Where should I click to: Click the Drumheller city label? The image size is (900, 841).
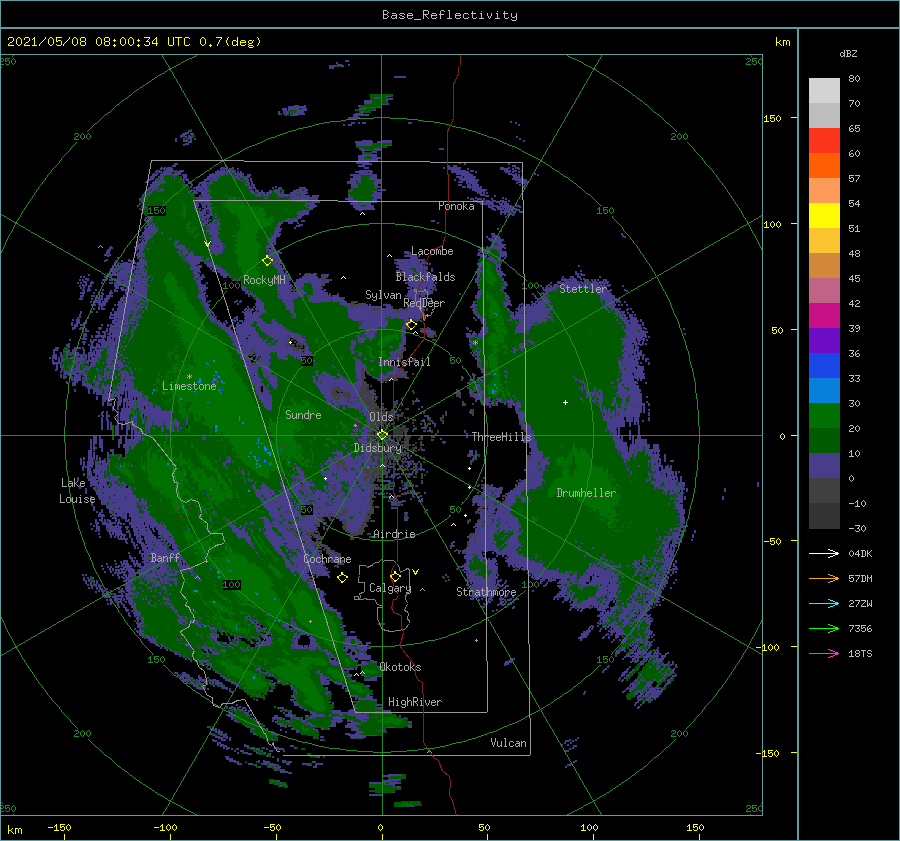586,493
